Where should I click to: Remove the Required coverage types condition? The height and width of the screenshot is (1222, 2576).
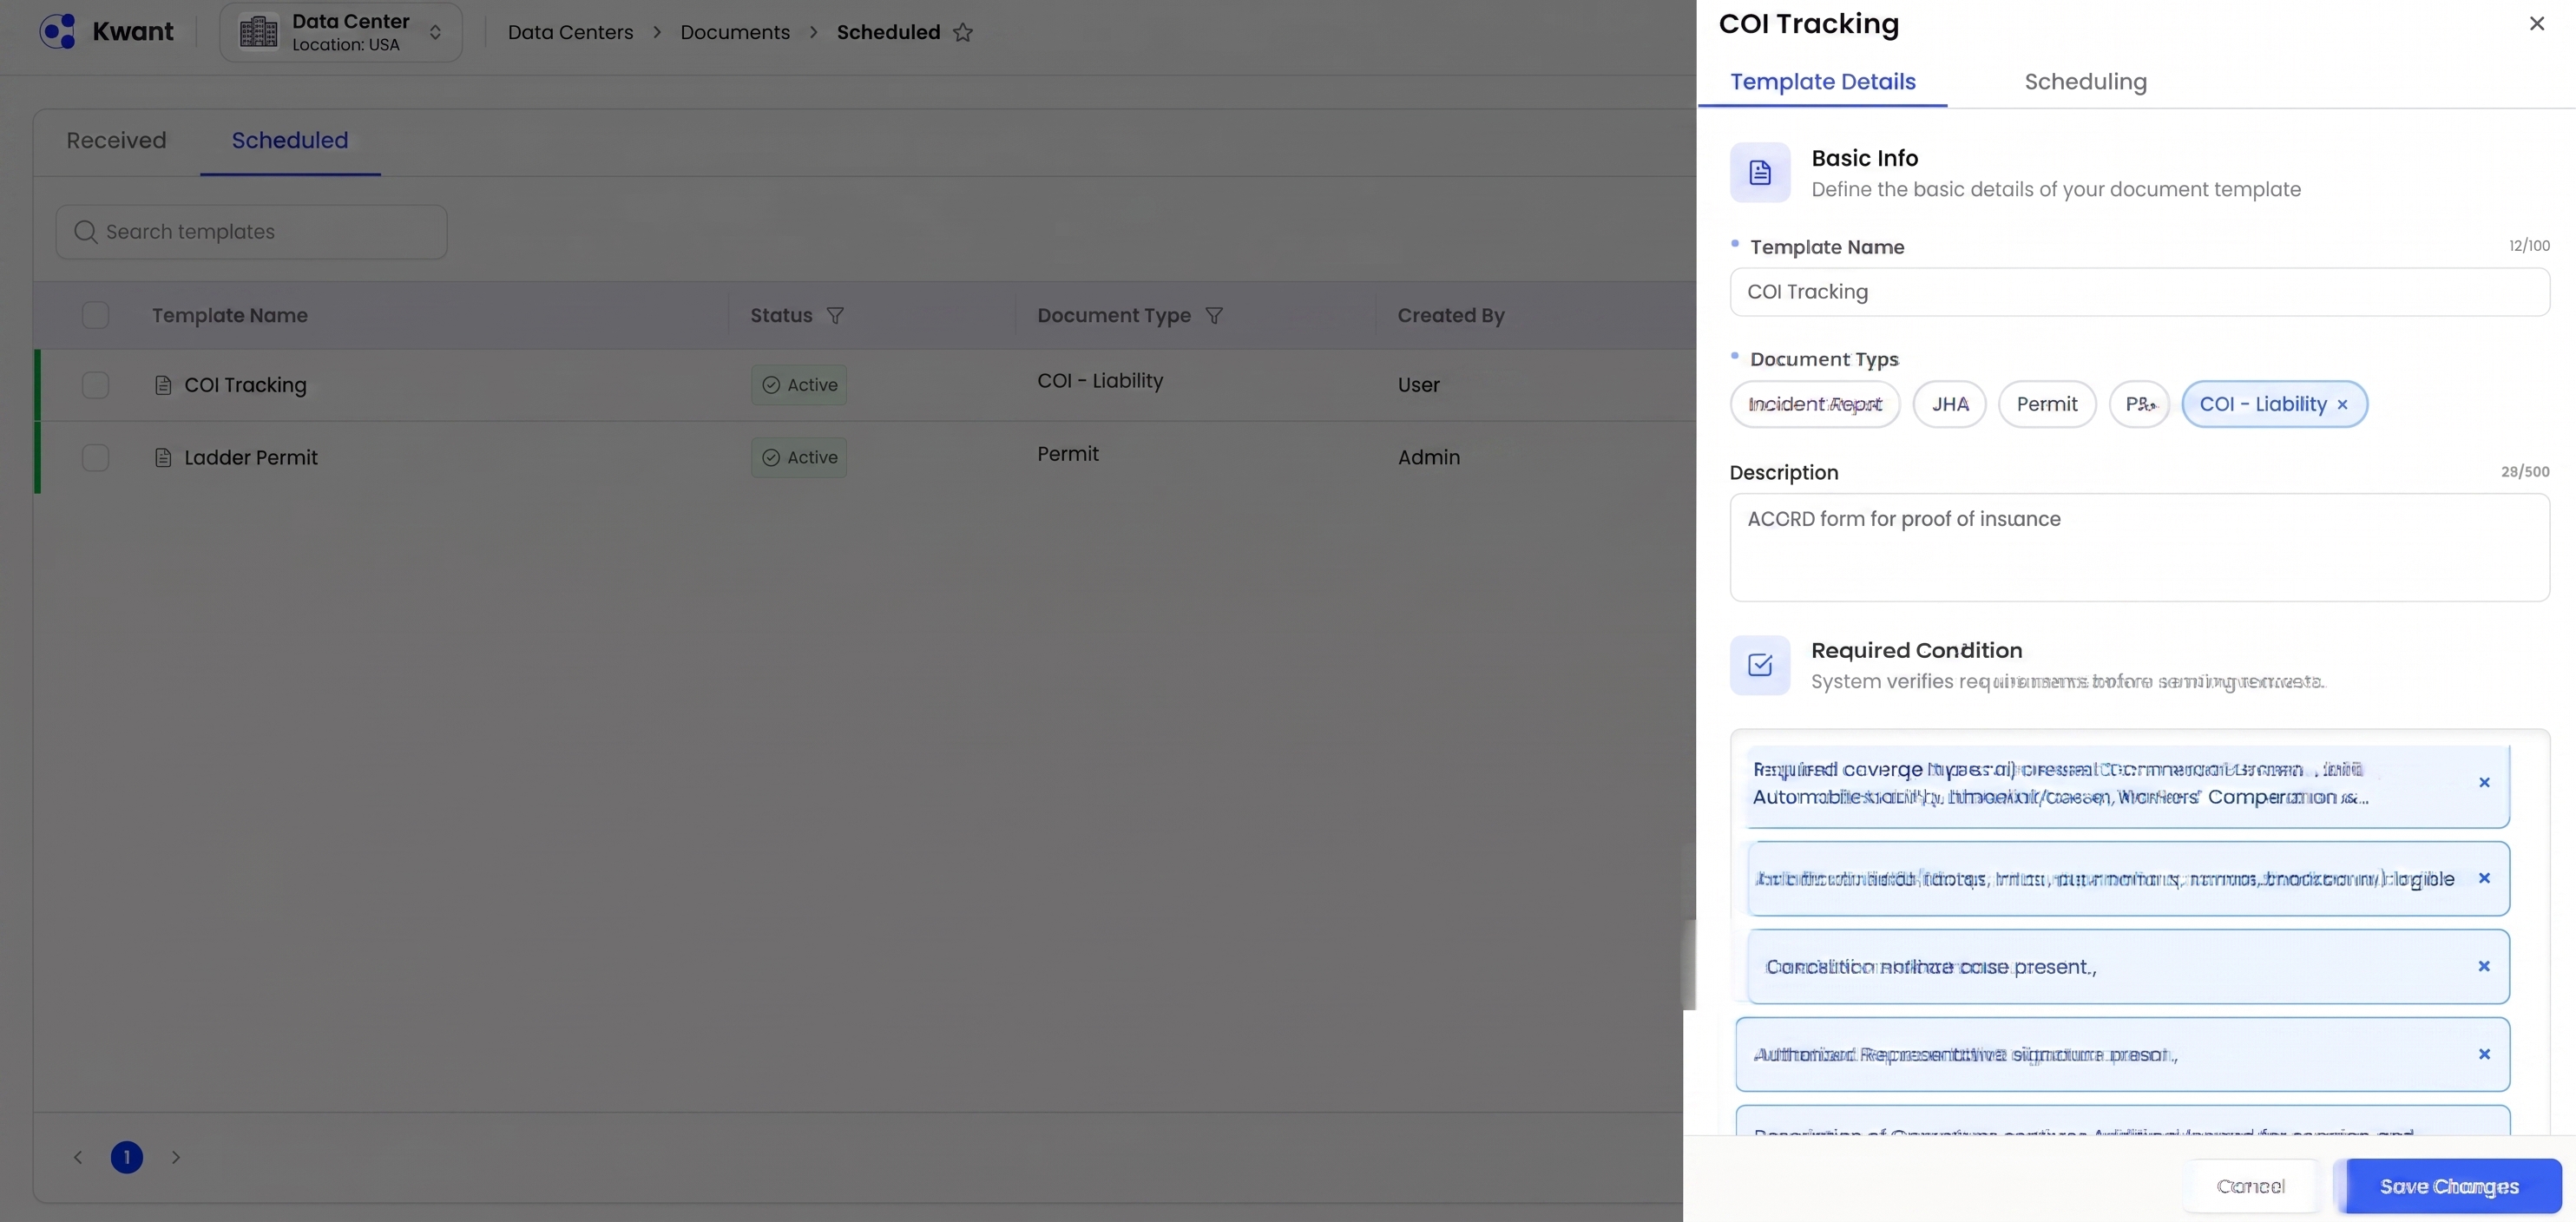(2484, 783)
